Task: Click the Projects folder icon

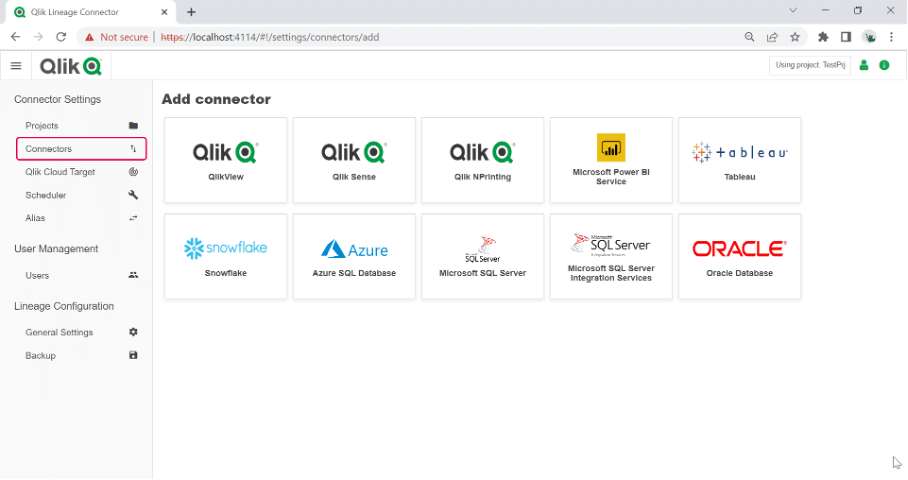Action: pos(133,125)
